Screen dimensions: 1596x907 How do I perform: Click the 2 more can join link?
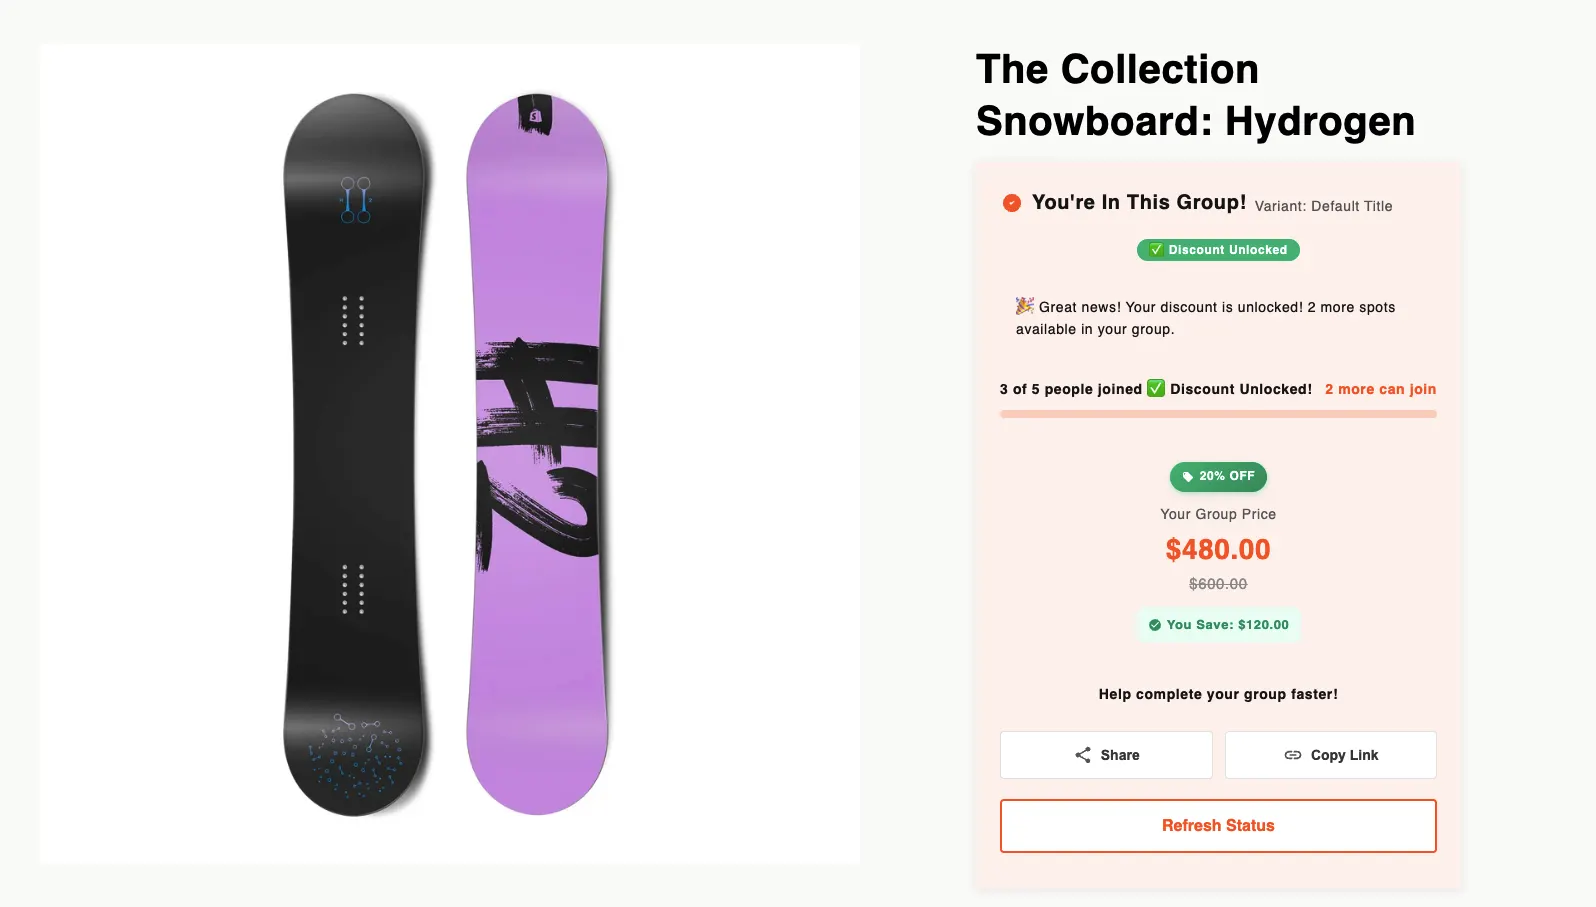pos(1380,389)
